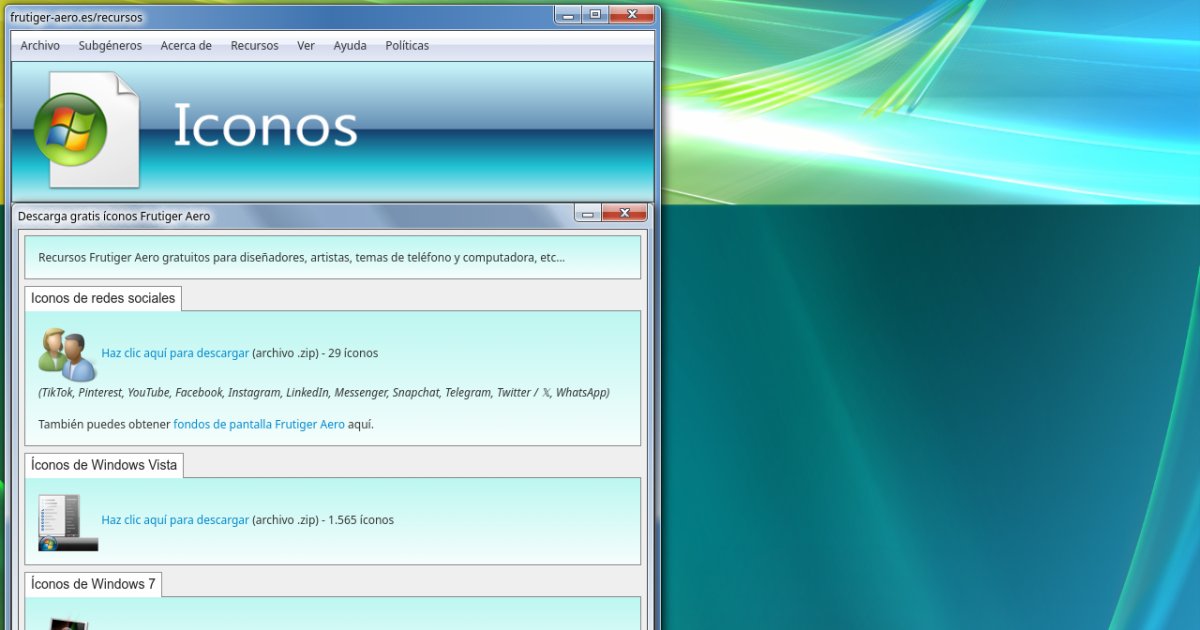The height and width of the screenshot is (630, 1200).
Task: Open the Archivo menu
Action: 40,46
